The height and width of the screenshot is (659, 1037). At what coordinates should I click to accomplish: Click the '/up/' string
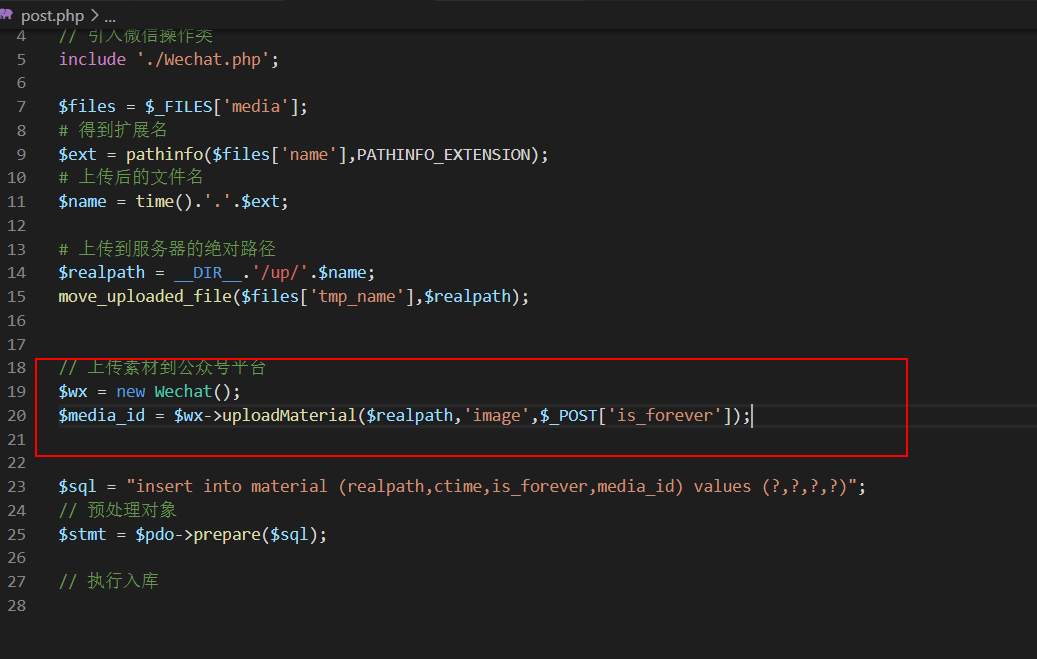(280, 273)
